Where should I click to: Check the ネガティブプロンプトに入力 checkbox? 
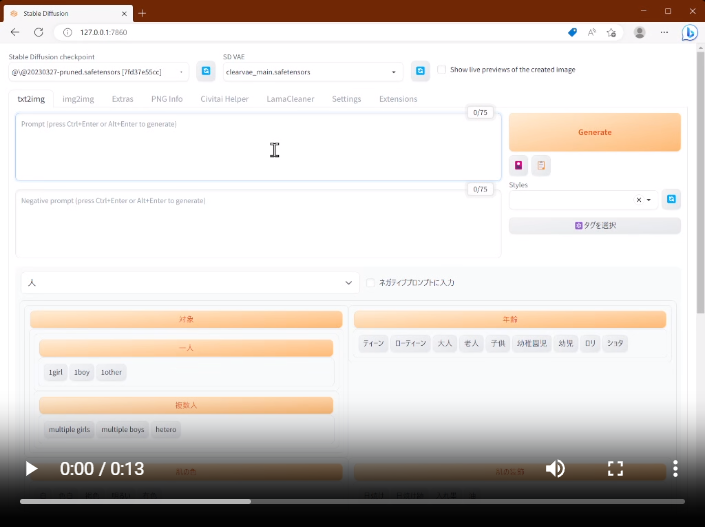tap(370, 282)
